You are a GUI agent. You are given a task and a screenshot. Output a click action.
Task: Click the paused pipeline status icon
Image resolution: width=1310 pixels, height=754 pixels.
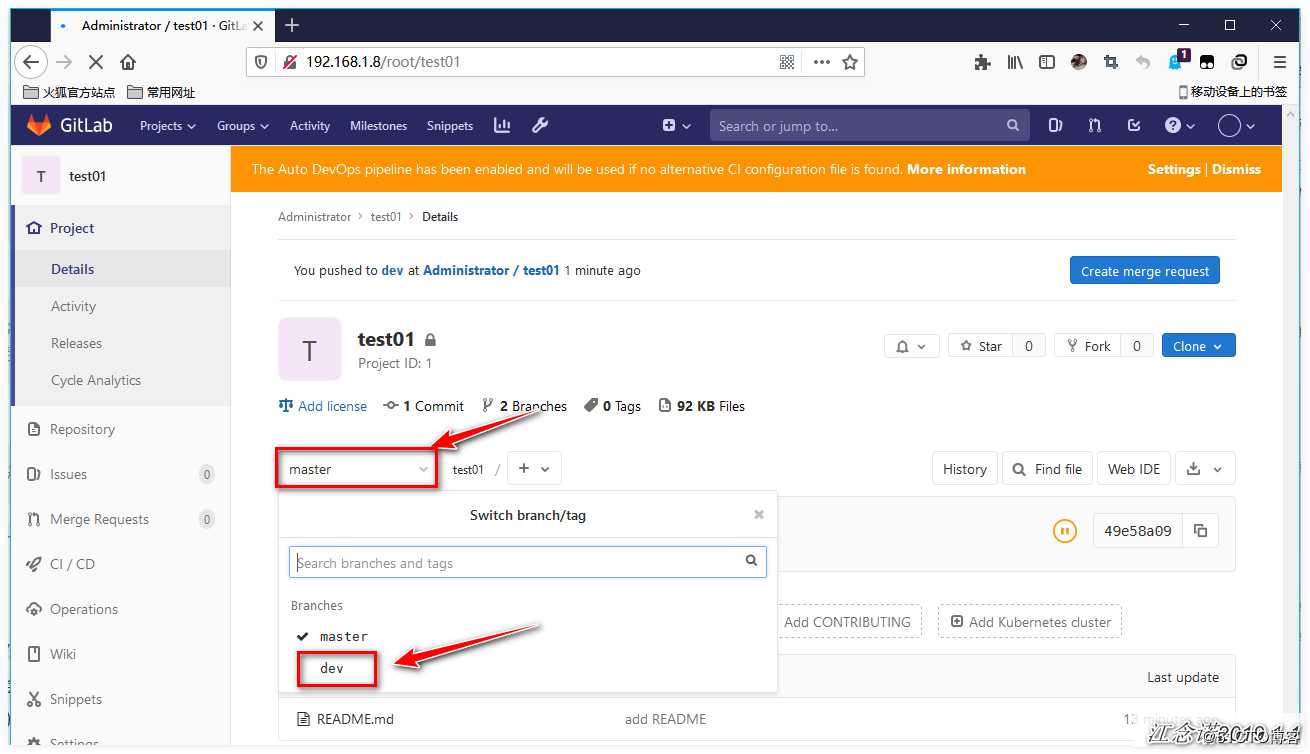point(1065,531)
